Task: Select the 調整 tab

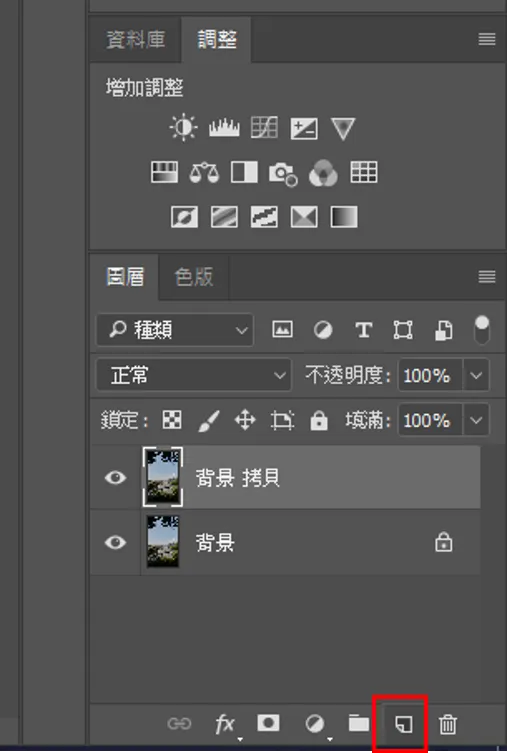Action: (x=217, y=39)
